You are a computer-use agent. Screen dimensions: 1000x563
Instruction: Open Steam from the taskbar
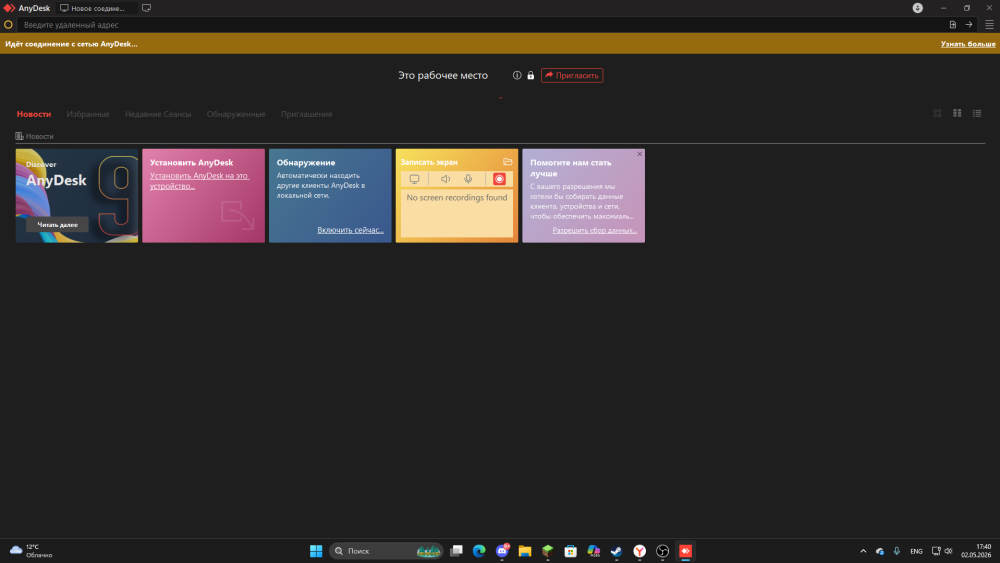coord(617,551)
